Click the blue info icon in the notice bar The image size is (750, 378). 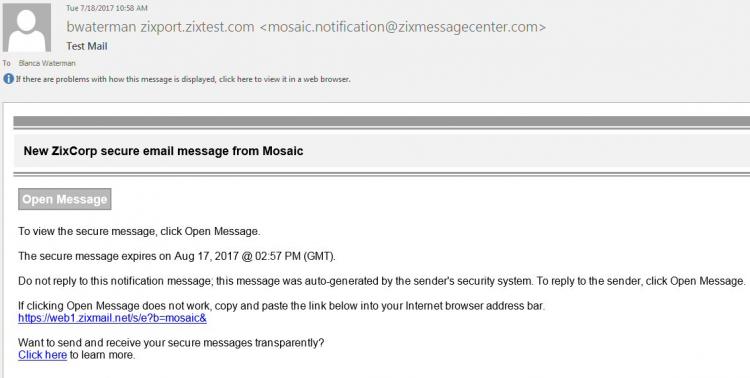pos(9,79)
